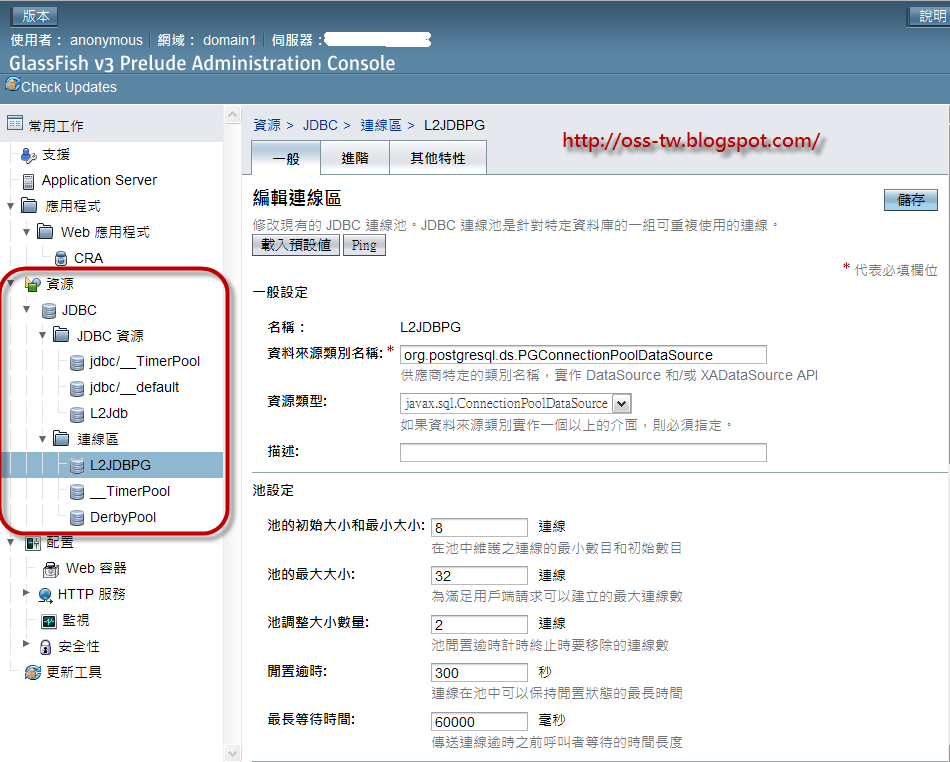This screenshot has width=950, height=762.
Task: Click the Check Updates link
Action: (69, 87)
